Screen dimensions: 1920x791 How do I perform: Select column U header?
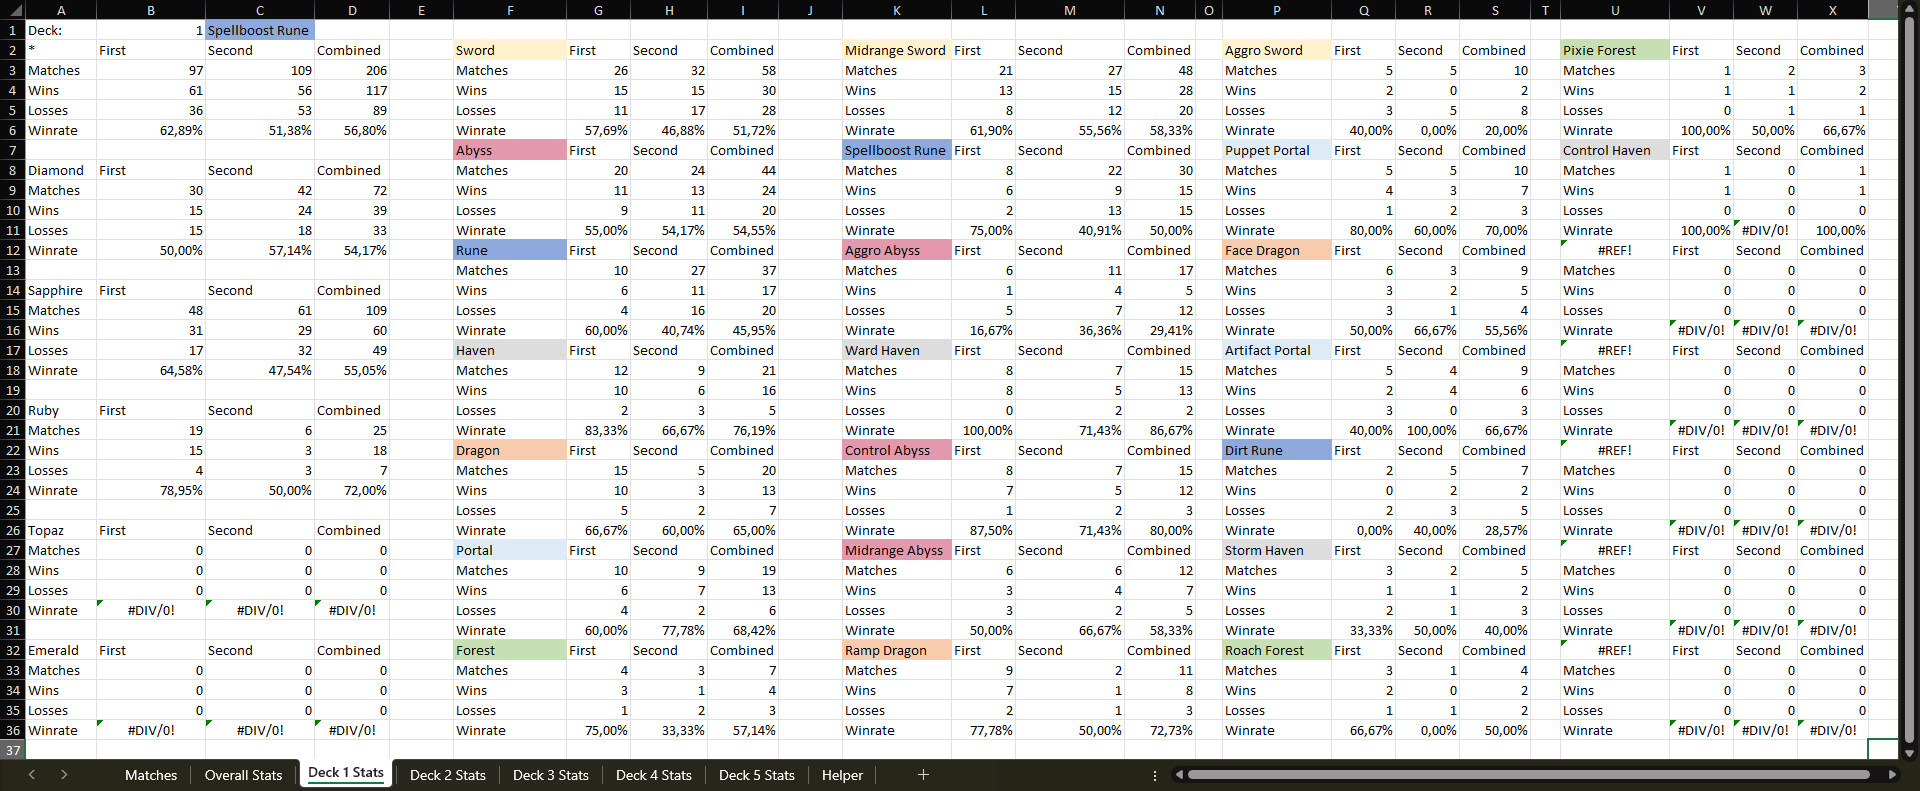point(1615,10)
